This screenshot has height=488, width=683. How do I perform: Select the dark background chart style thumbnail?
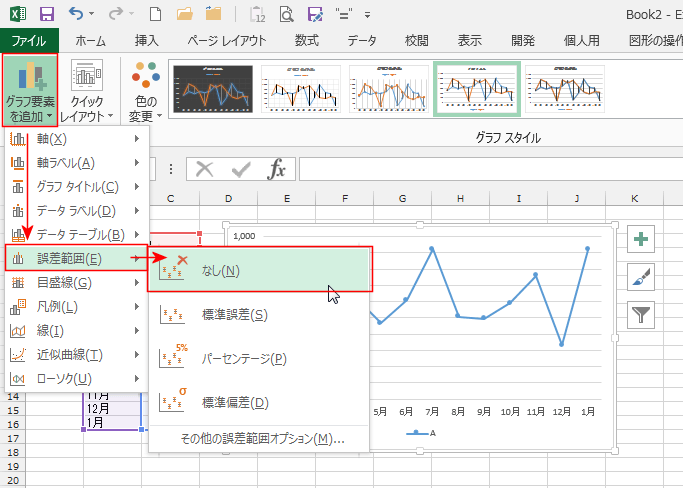(x=211, y=90)
